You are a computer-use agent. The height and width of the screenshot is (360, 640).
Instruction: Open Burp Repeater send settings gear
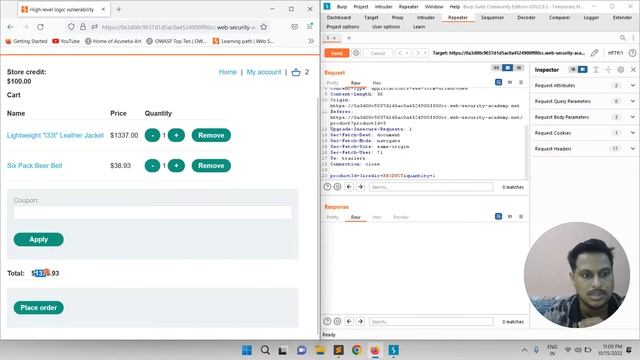pos(356,53)
